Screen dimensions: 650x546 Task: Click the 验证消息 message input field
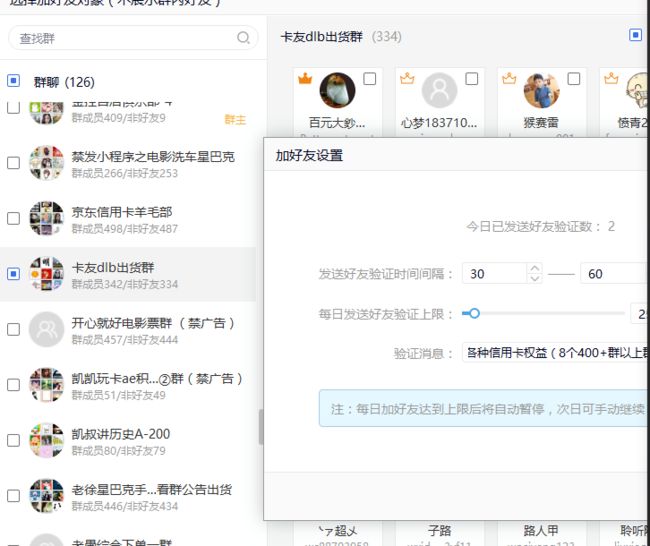point(555,353)
